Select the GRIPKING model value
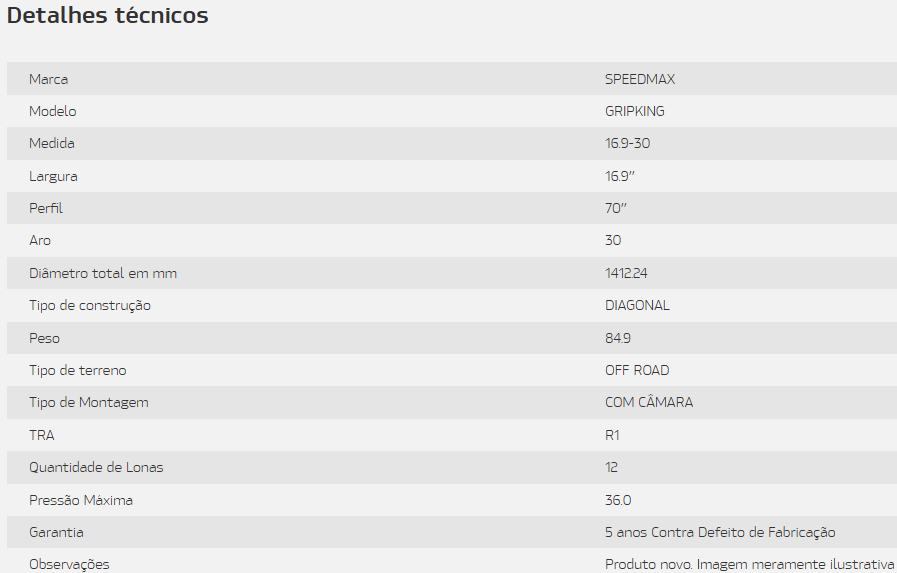 point(635,111)
